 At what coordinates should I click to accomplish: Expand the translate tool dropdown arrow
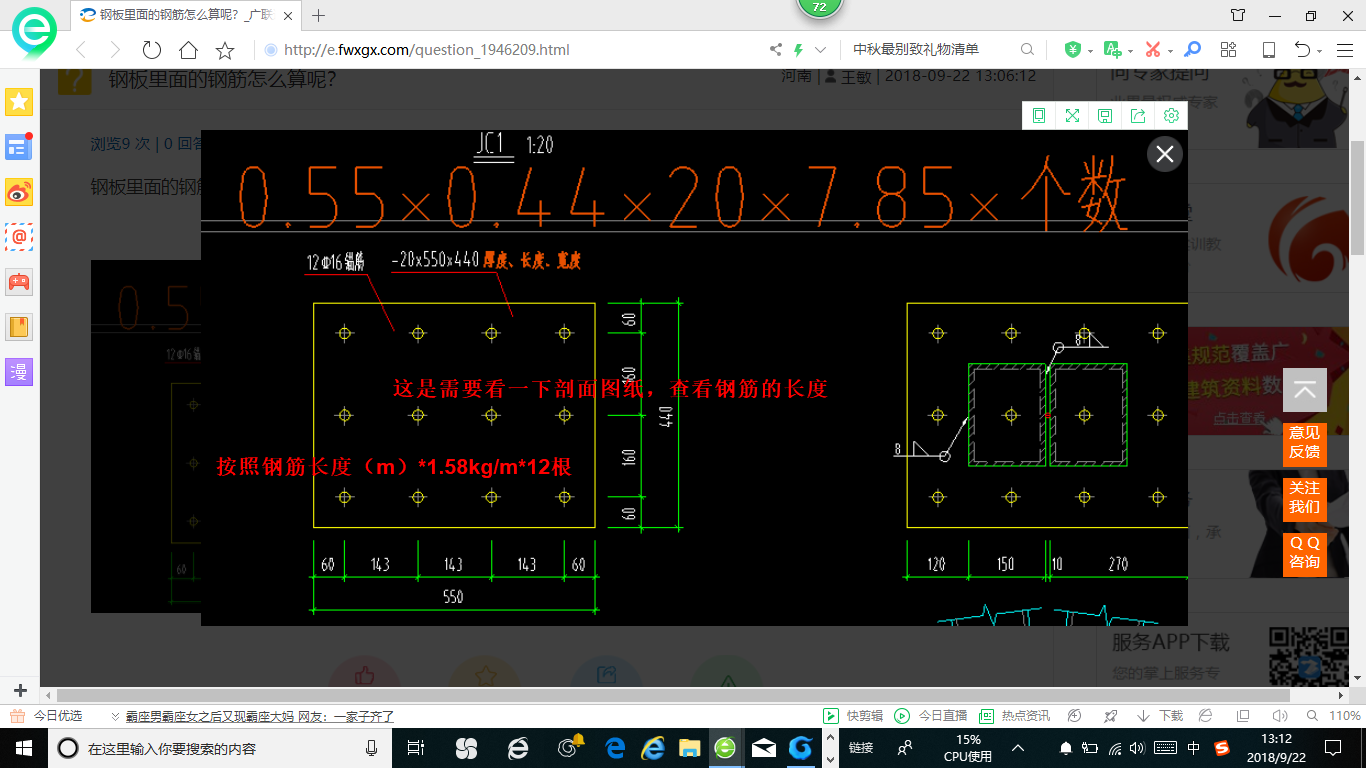[x=1130, y=51]
